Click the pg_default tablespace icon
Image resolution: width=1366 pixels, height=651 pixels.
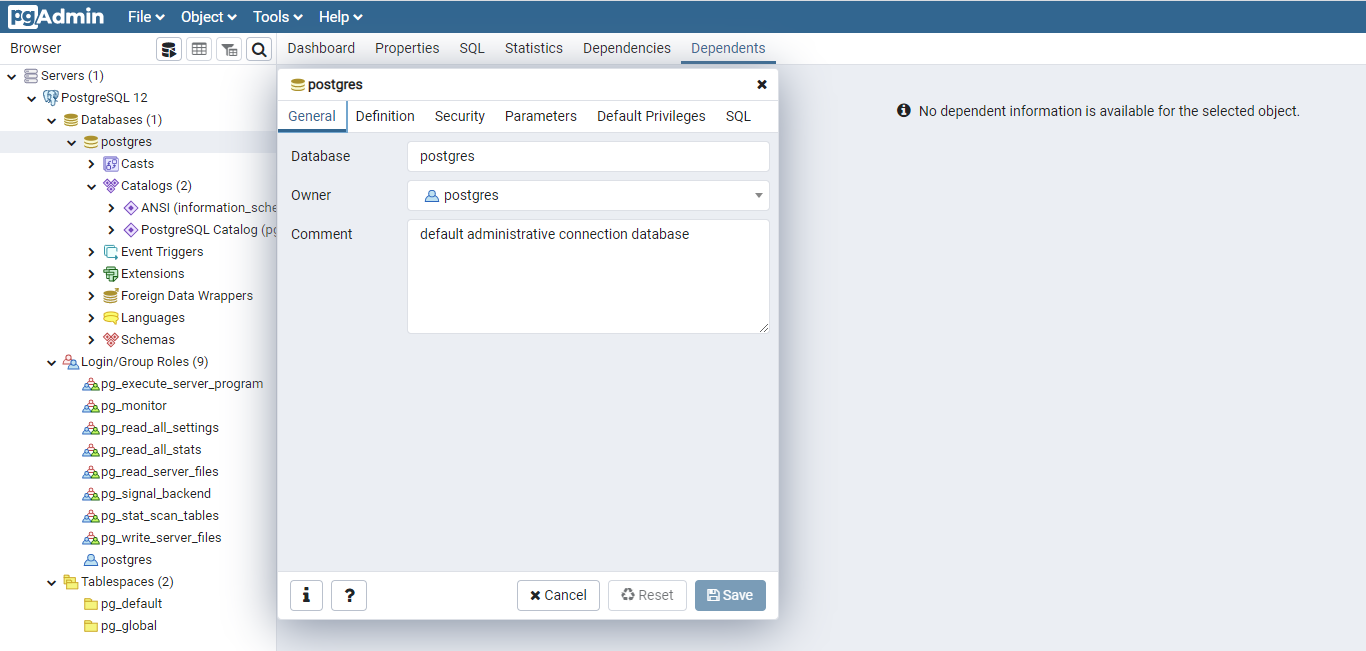click(x=91, y=604)
